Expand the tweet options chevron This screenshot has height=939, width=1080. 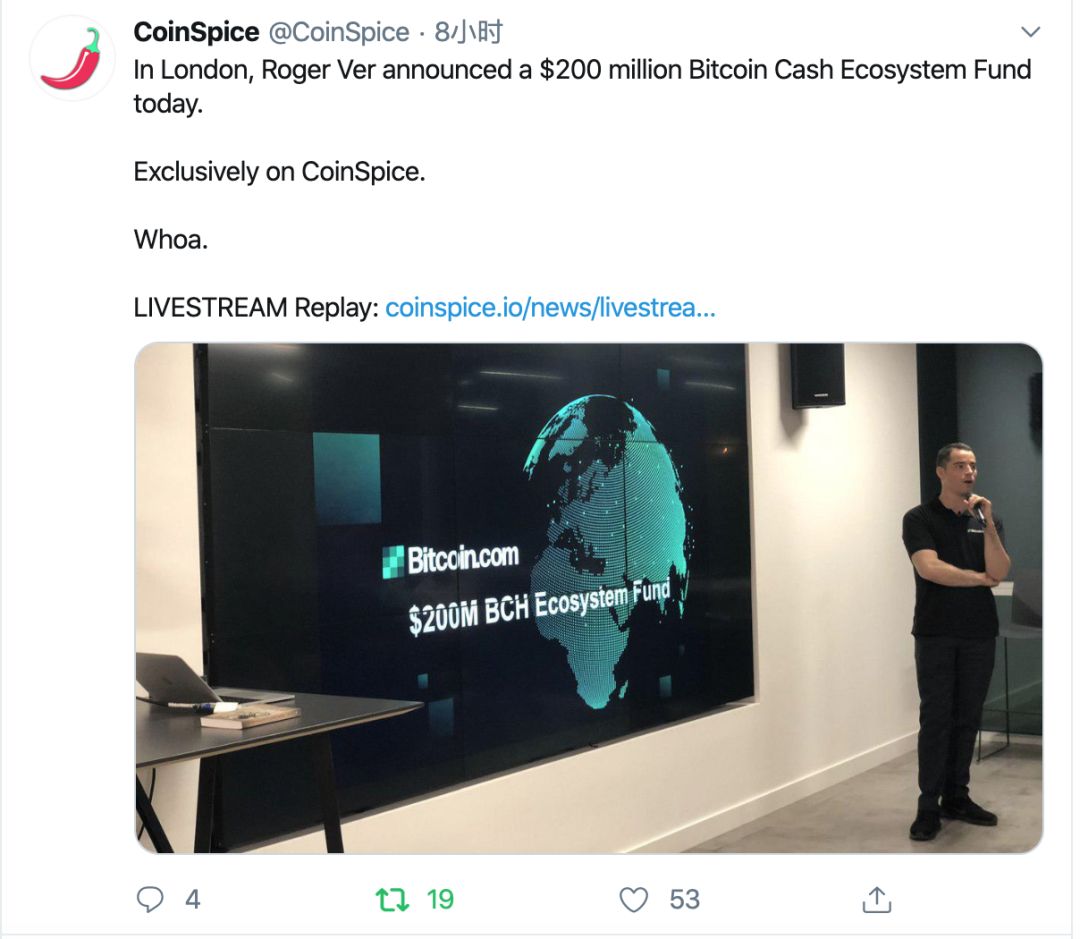[1030, 32]
